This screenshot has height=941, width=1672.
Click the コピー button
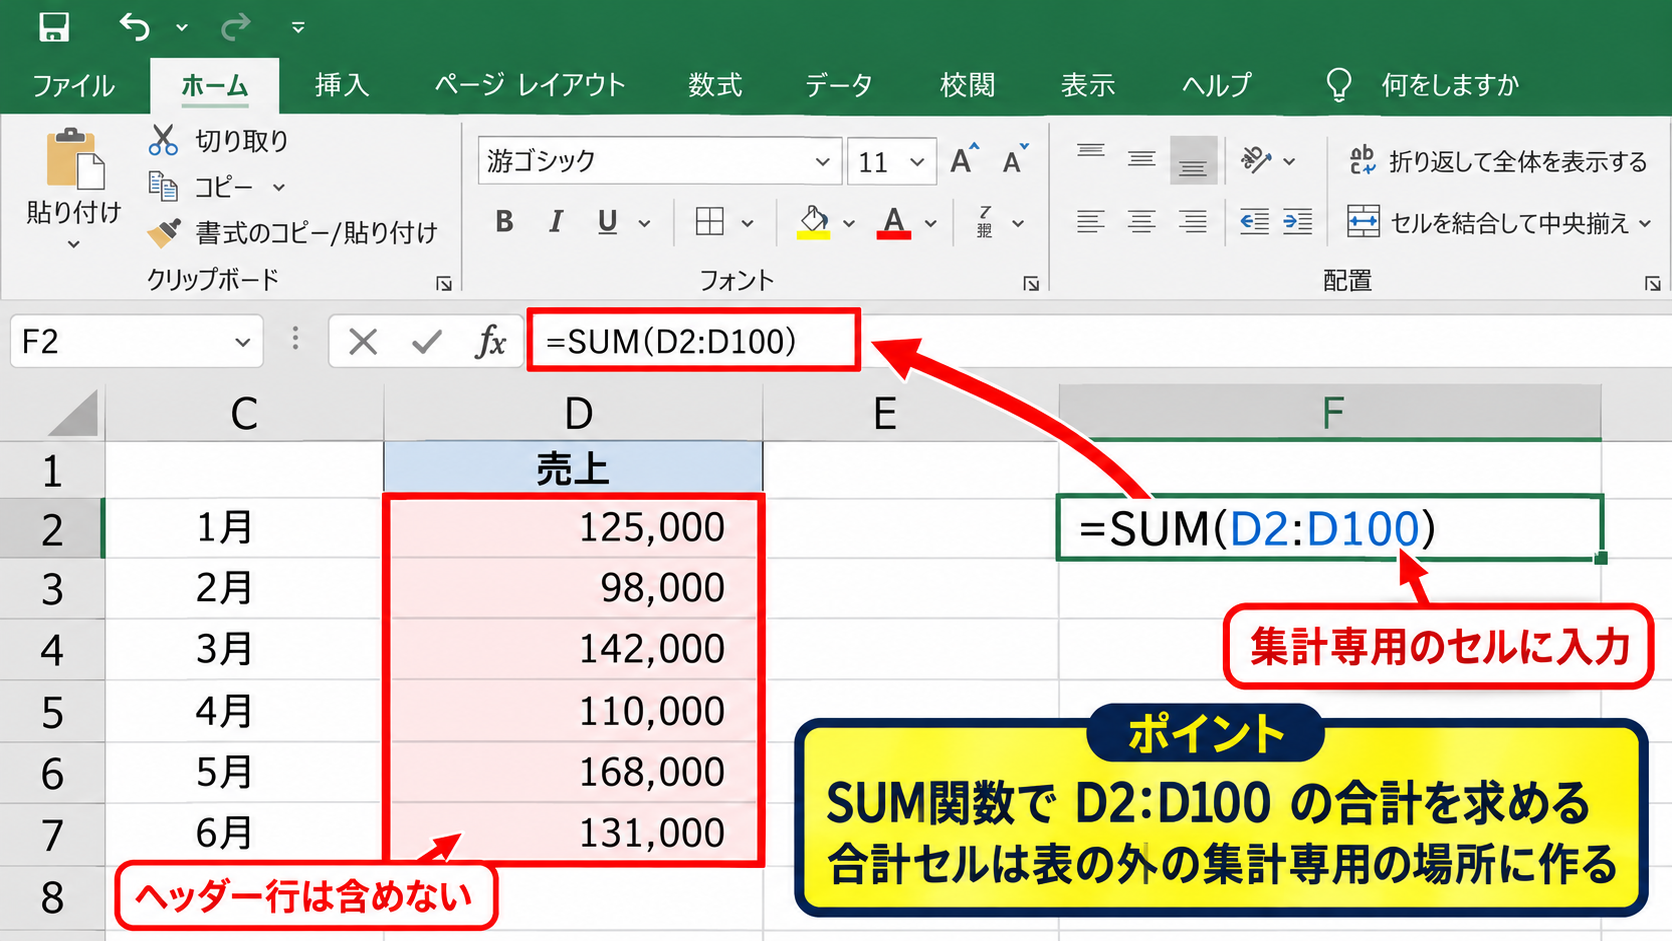pos(203,187)
